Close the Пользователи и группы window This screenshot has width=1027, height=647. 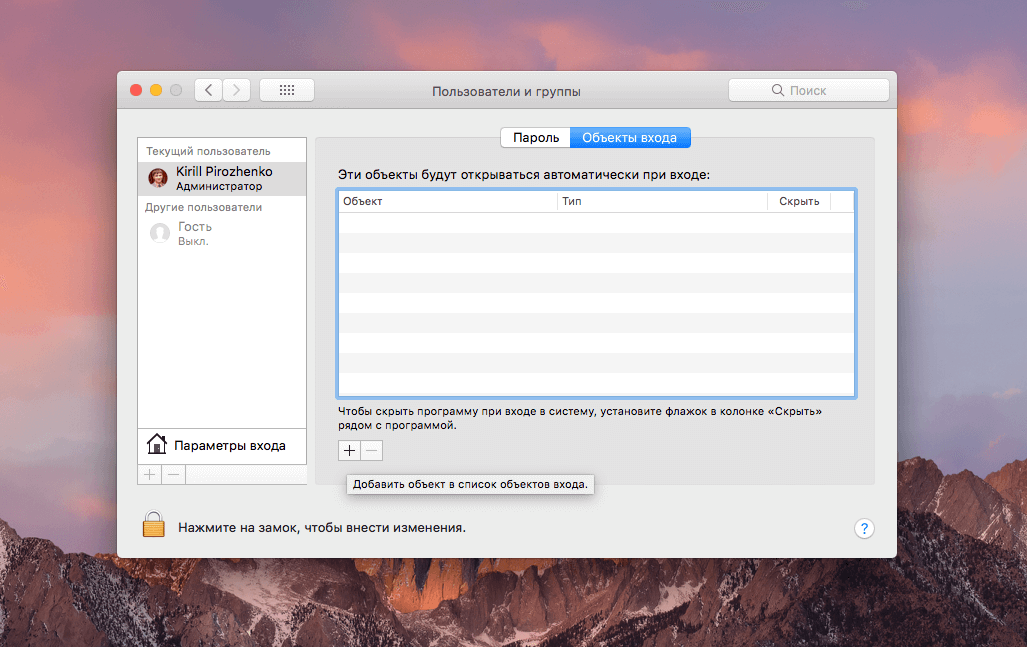(136, 90)
